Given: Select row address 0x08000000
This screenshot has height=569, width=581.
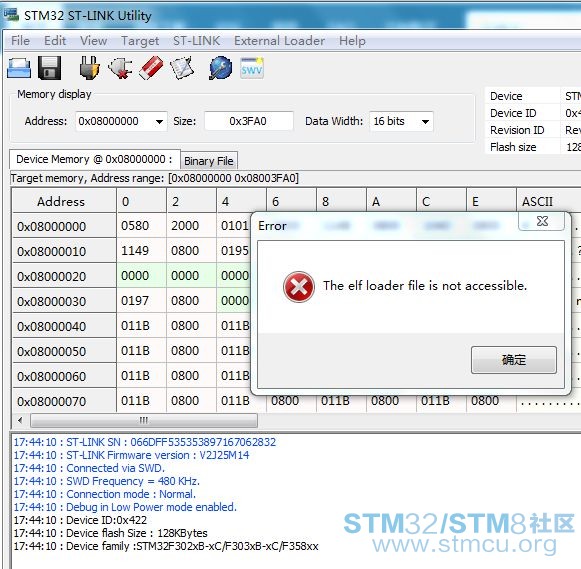Looking at the screenshot, I should click(64, 226).
